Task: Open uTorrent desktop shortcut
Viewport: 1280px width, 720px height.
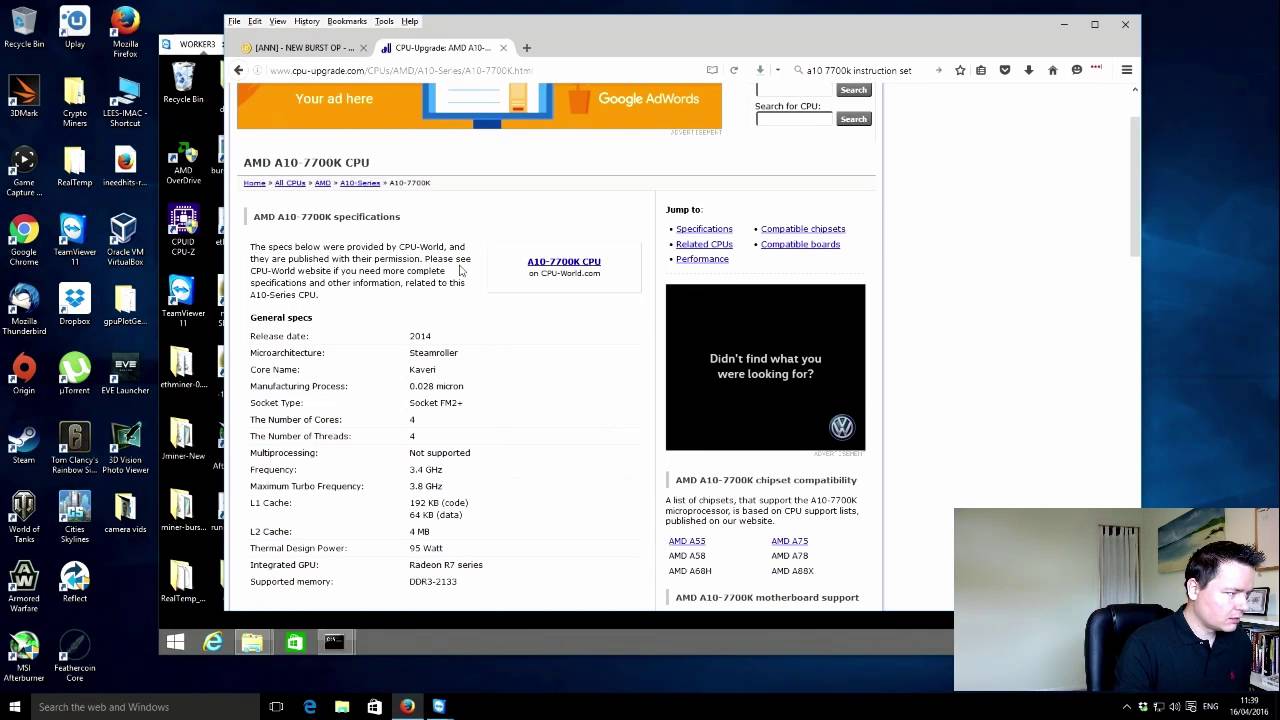Action: pyautogui.click(x=74, y=374)
